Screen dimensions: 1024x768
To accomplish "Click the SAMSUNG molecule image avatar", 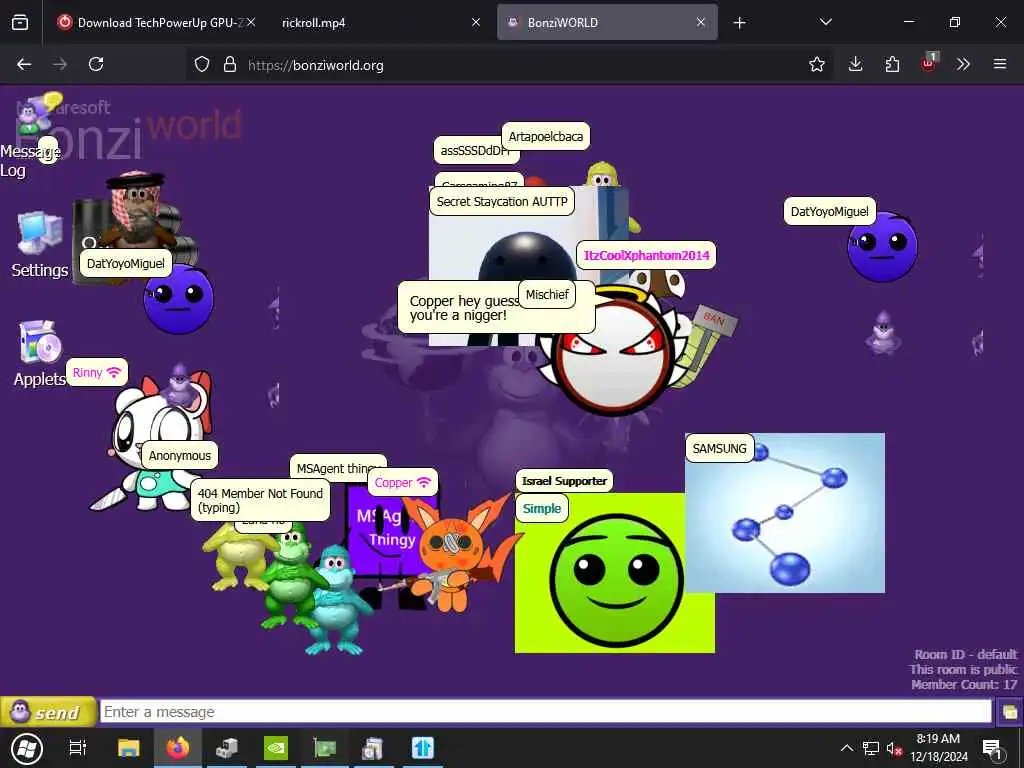I will (x=785, y=513).
